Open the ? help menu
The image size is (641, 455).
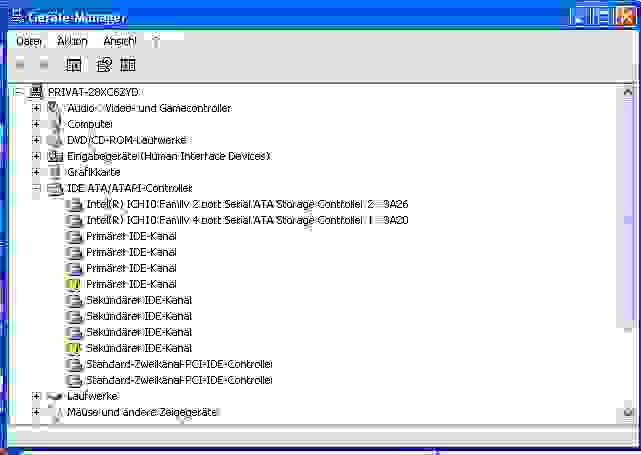tap(155, 41)
